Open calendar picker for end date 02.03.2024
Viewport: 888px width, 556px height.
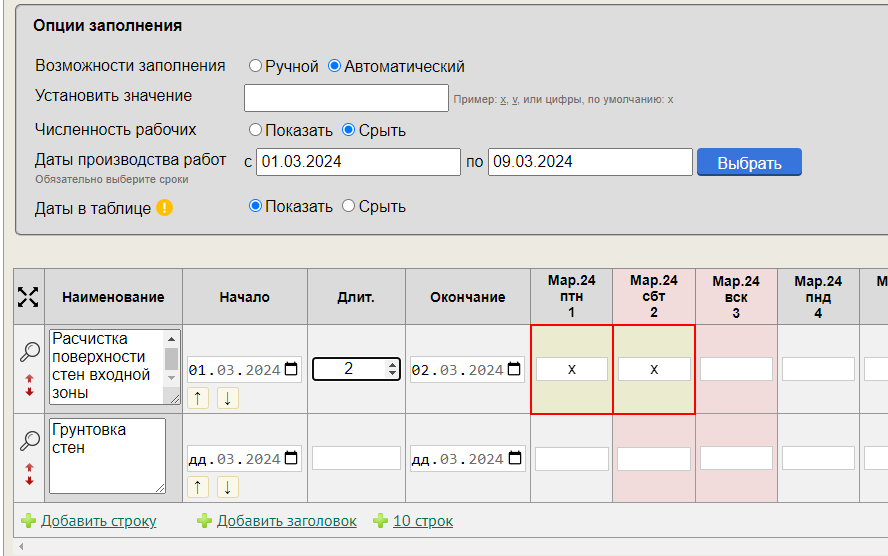click(x=514, y=369)
